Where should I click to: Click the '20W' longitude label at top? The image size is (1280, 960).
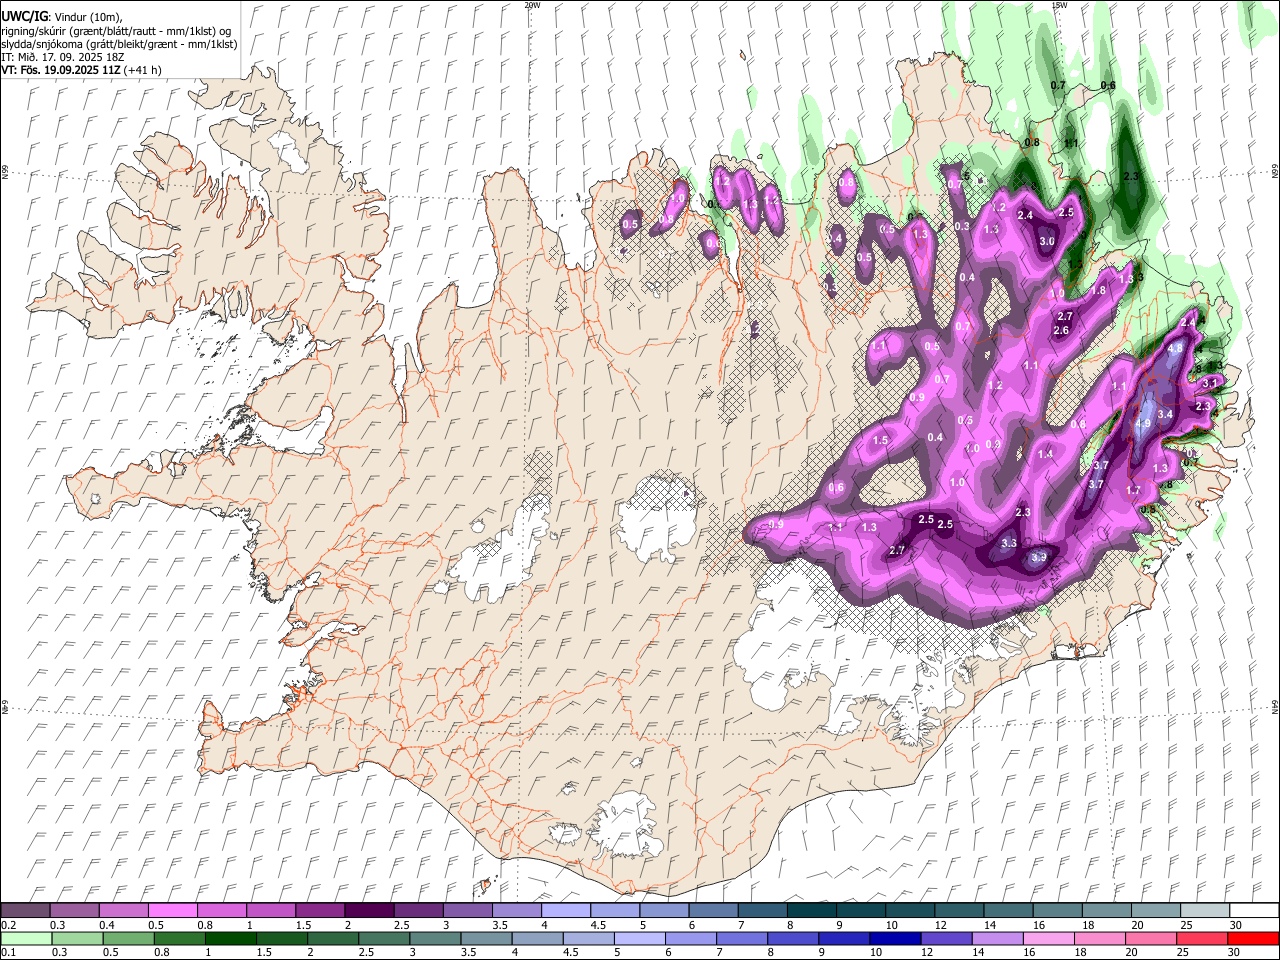point(532,5)
